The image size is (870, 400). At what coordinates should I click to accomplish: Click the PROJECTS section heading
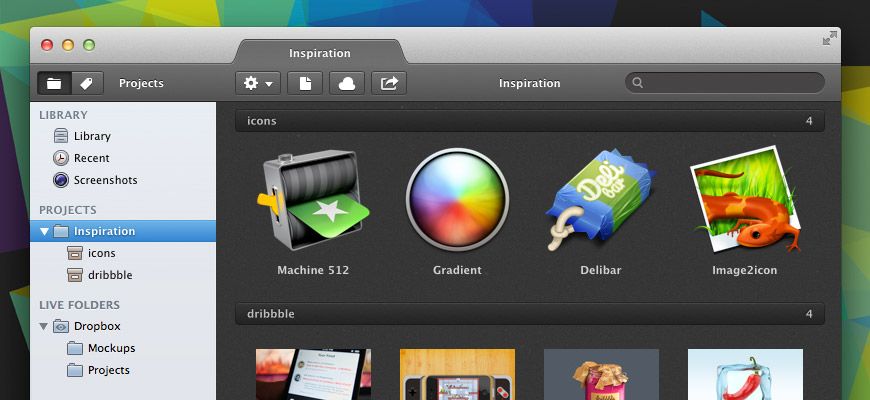(68, 210)
